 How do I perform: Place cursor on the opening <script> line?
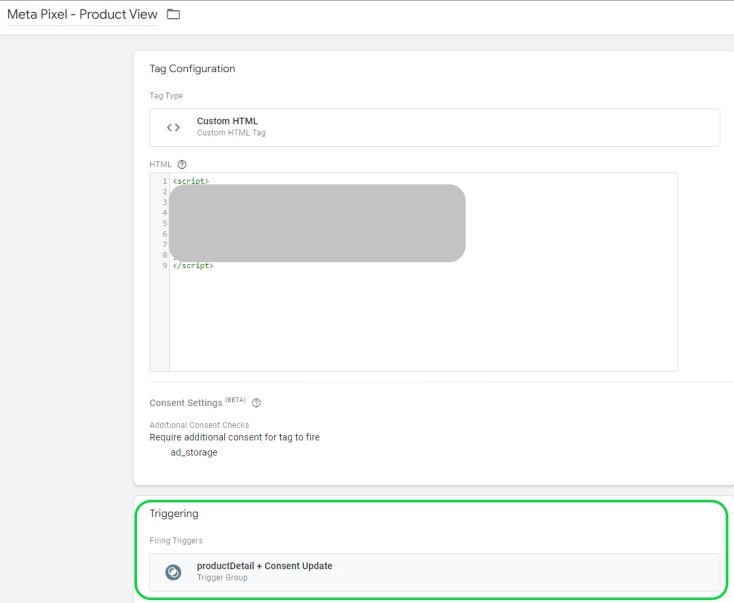click(191, 181)
